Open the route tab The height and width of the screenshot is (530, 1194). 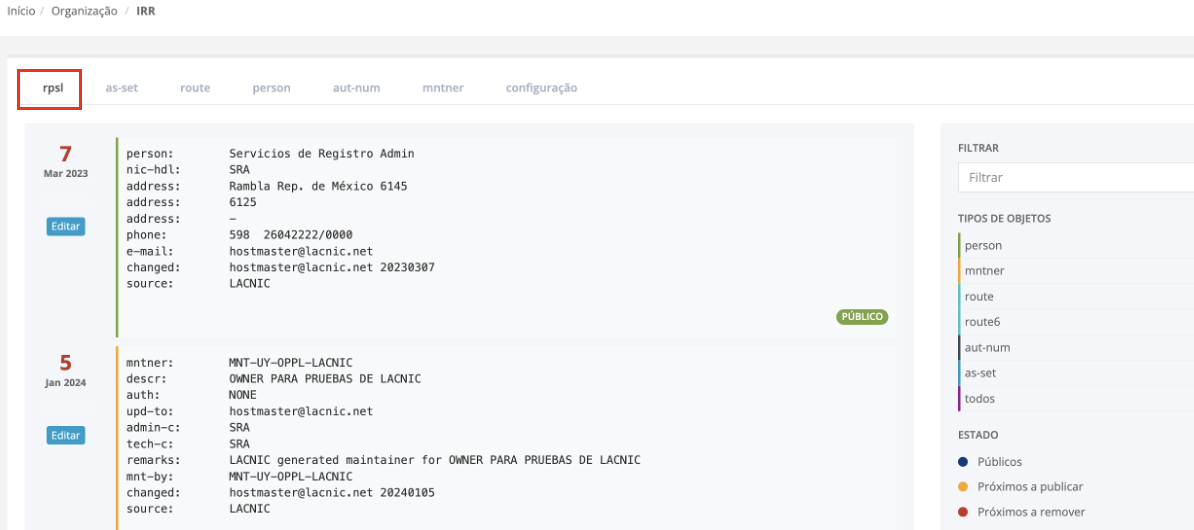(x=195, y=88)
